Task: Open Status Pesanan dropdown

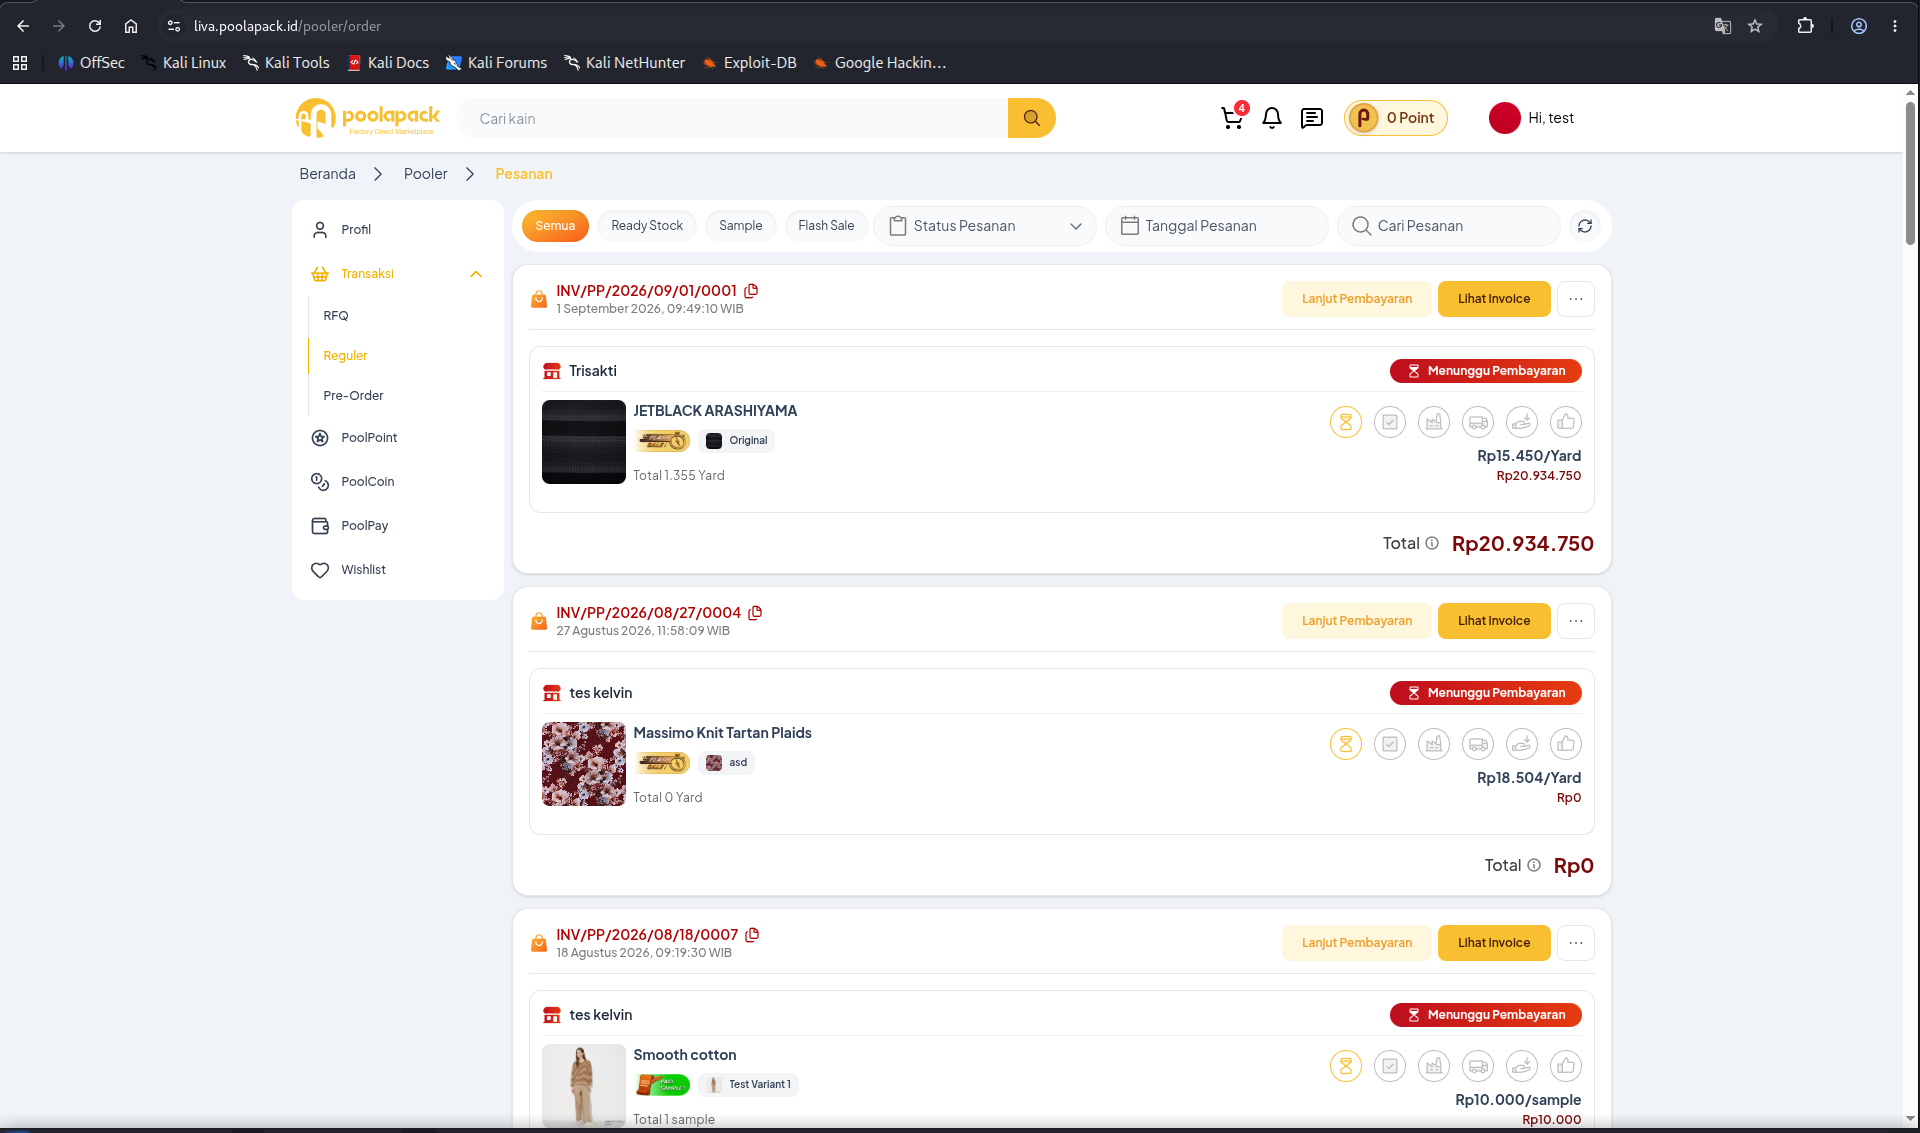Action: (x=985, y=226)
